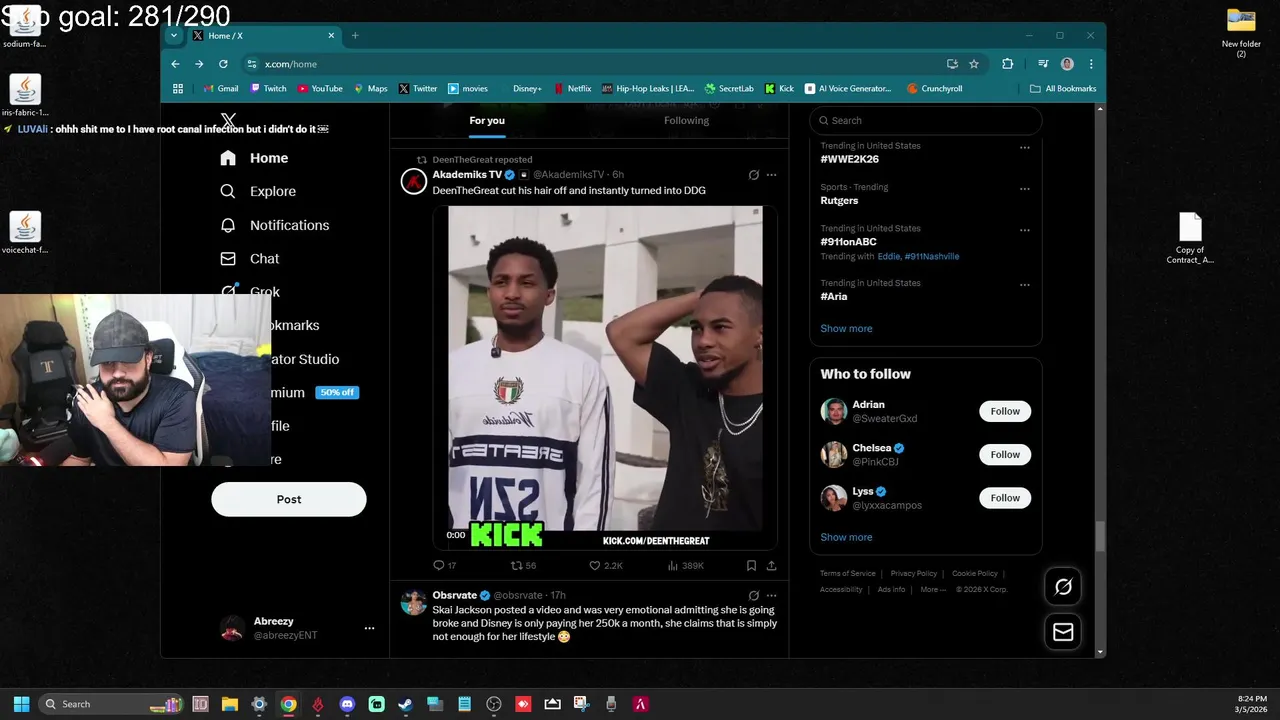Viewport: 1280px width, 720px height.
Task: Open Chrome three-dot menu
Action: click(x=1091, y=64)
